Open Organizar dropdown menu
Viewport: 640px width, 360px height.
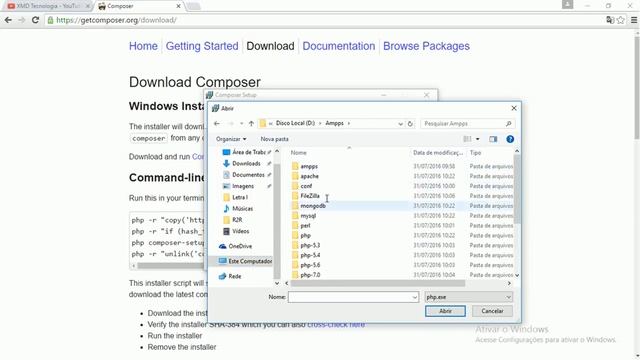[231, 139]
